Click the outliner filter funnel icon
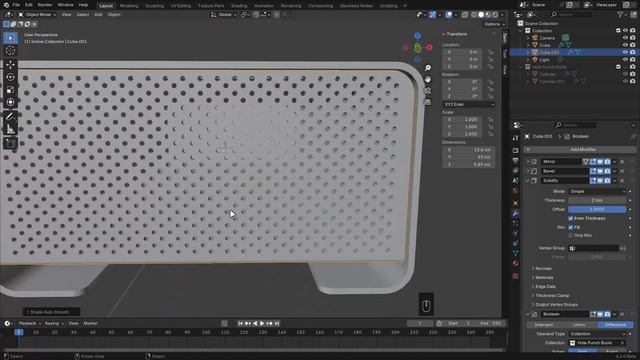The width and height of the screenshot is (640, 360). coord(620,15)
